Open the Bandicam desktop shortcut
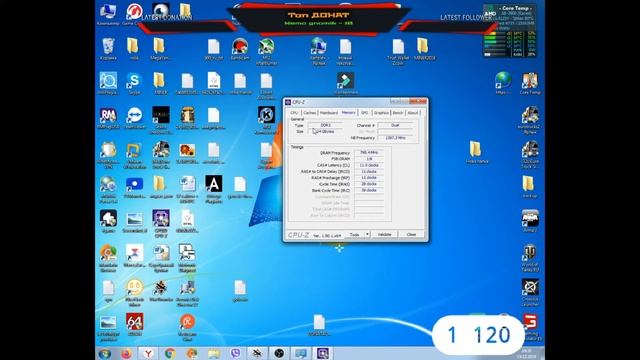The image size is (640, 360). pyautogui.click(x=240, y=49)
